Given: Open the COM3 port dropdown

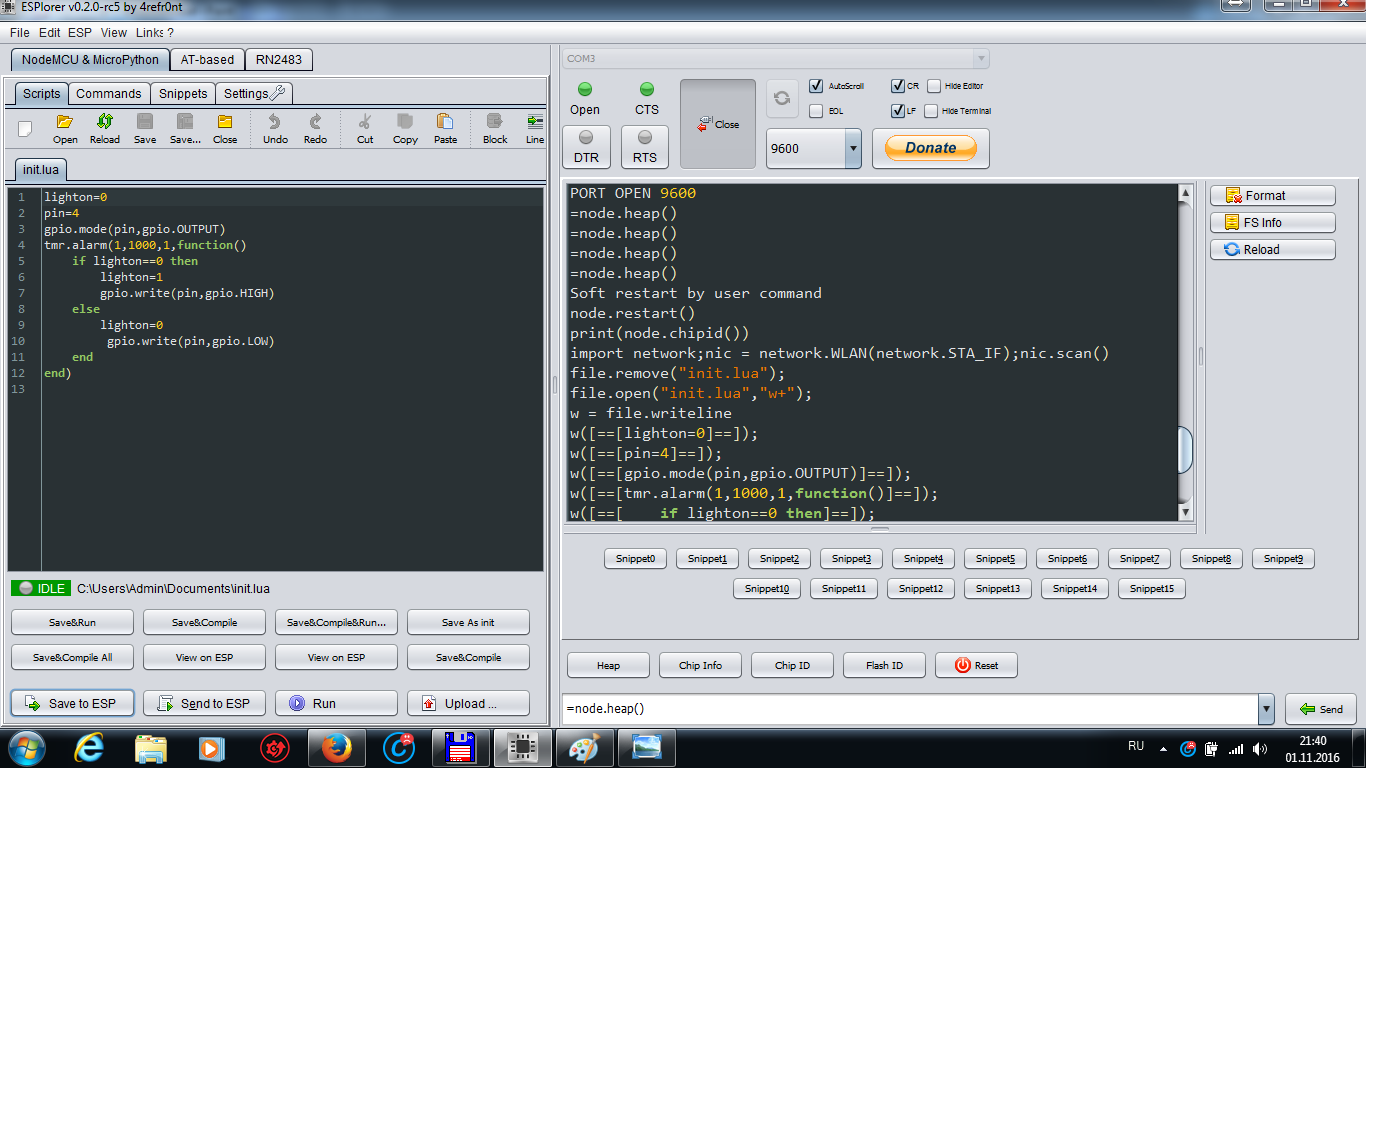Looking at the screenshot, I should (981, 59).
